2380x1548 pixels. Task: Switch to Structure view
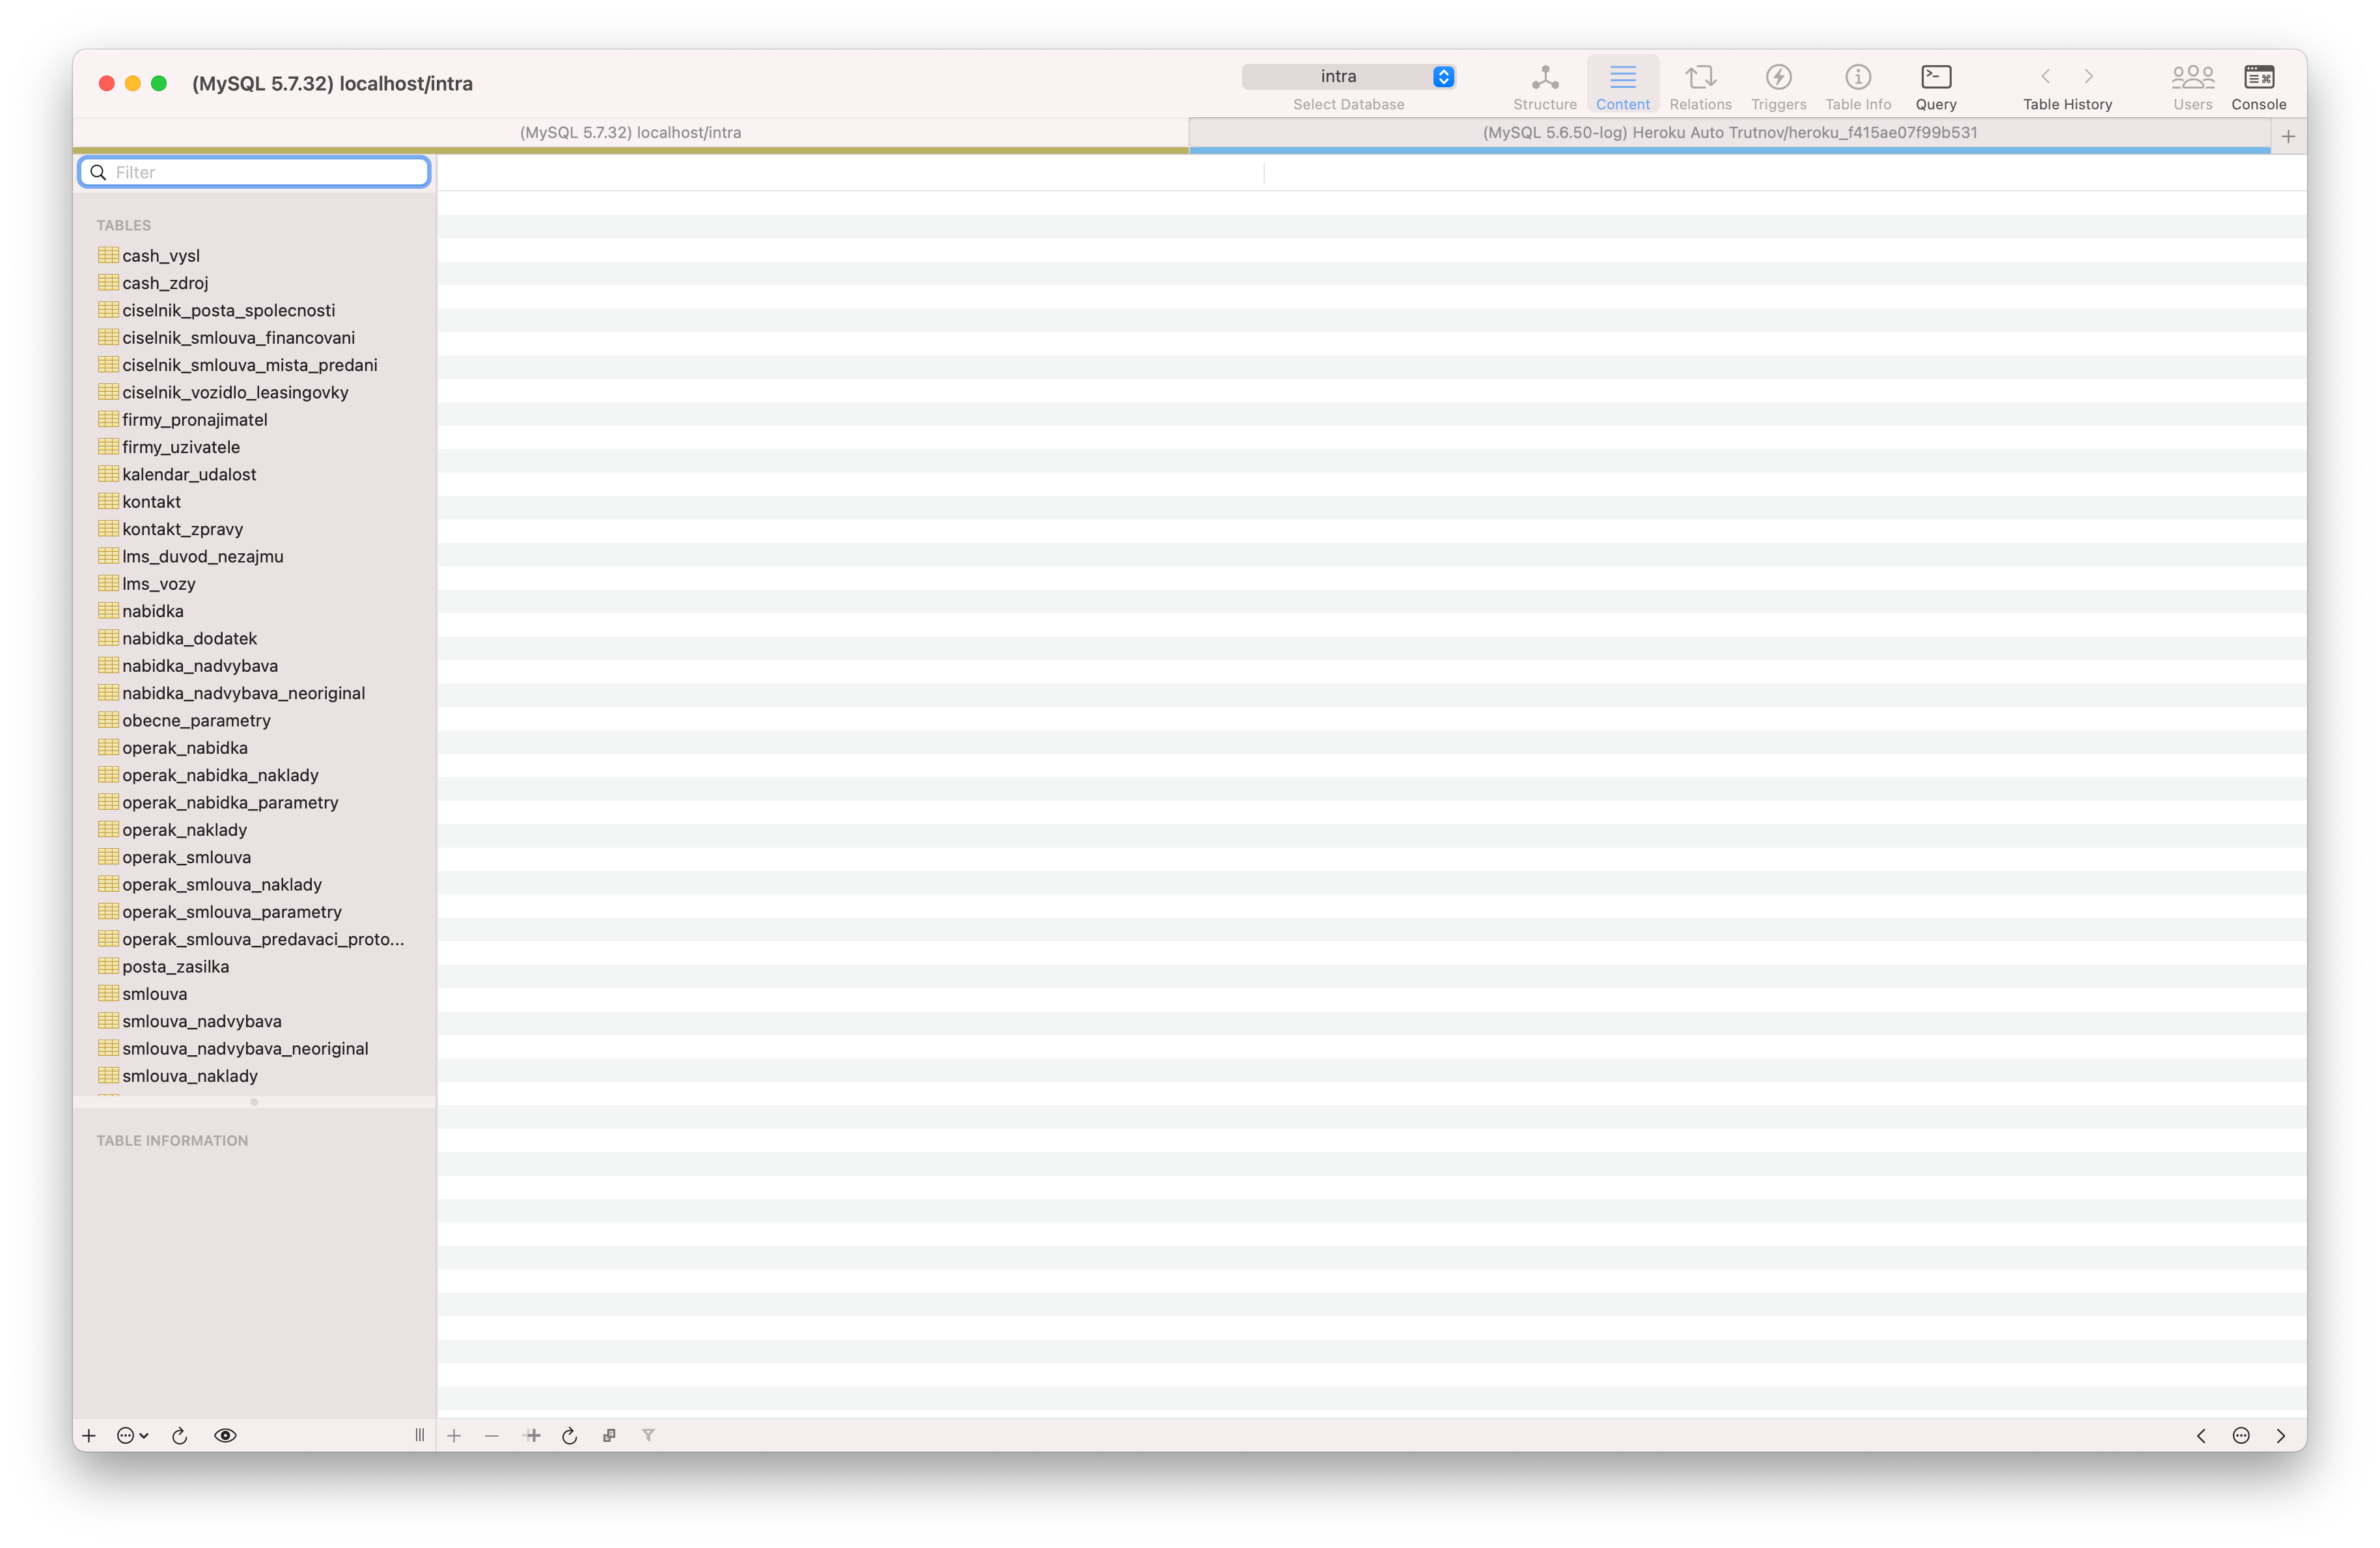coord(1544,85)
